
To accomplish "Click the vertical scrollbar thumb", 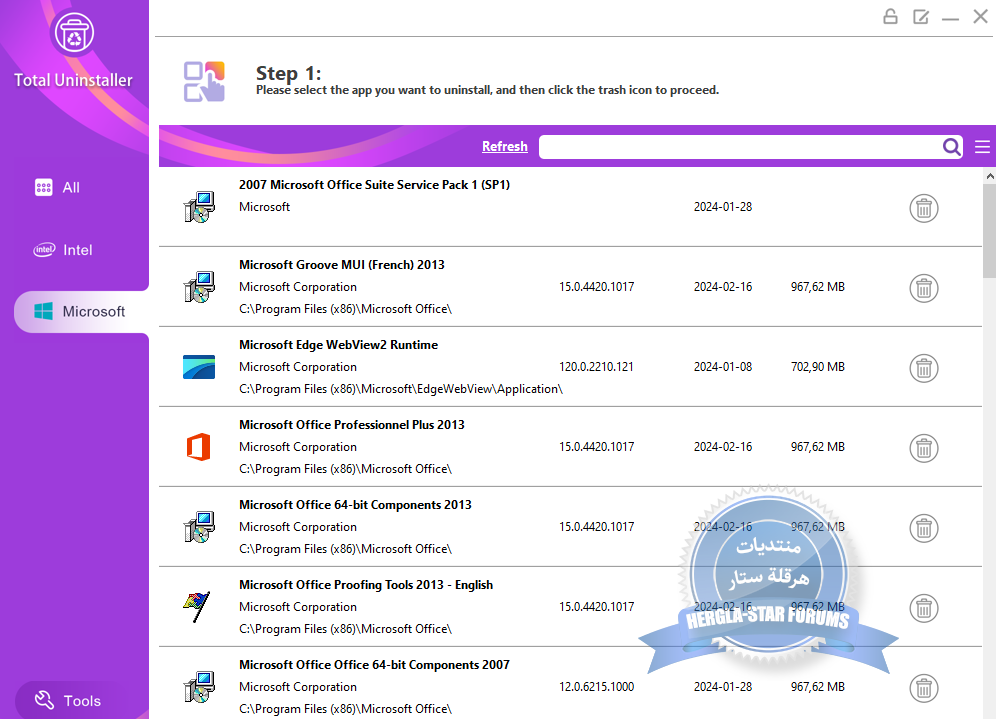I will point(989,231).
